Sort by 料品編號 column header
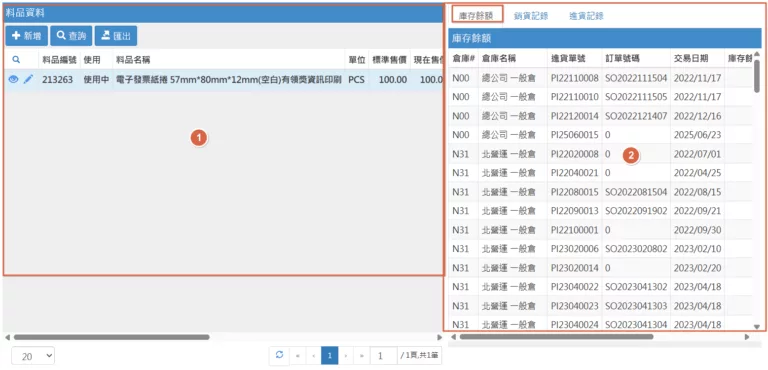The height and width of the screenshot is (370, 768). (x=59, y=60)
